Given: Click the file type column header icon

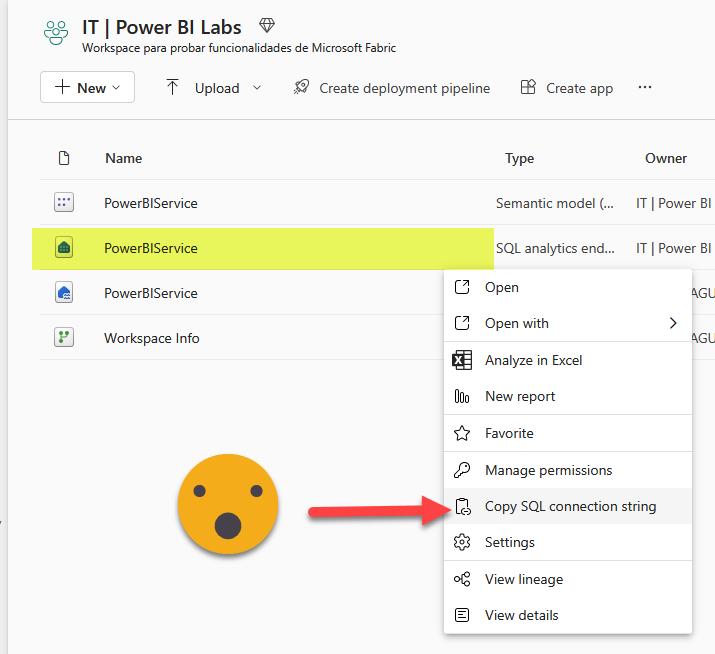Looking at the screenshot, I should pyautogui.click(x=64, y=158).
